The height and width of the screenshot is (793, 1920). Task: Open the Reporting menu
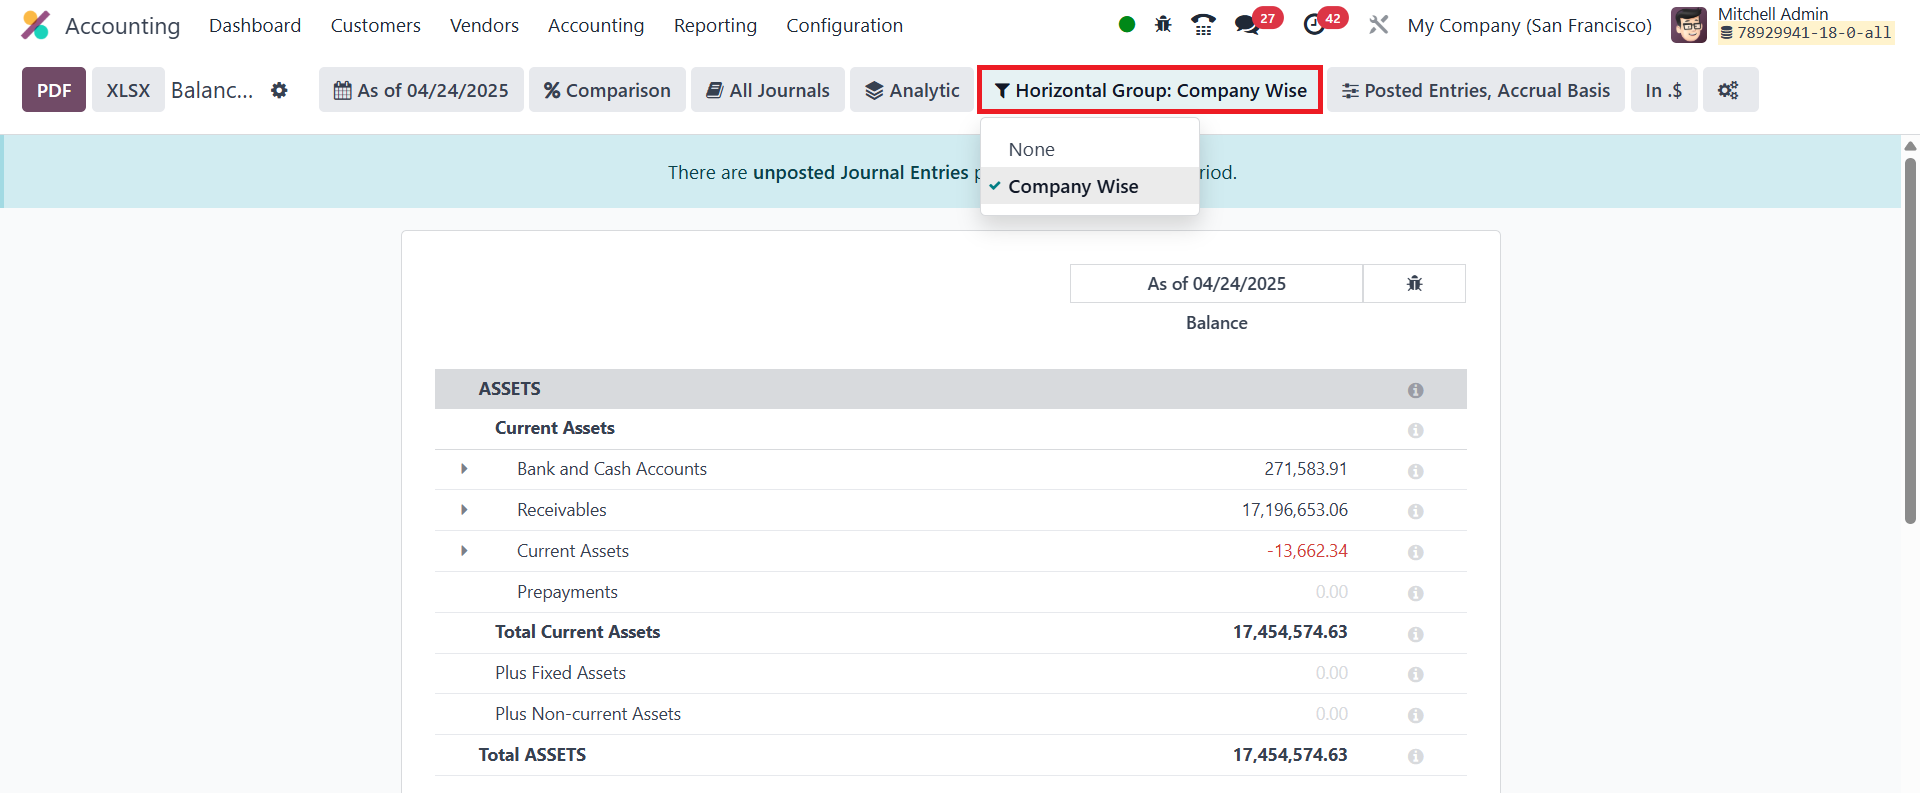(715, 25)
